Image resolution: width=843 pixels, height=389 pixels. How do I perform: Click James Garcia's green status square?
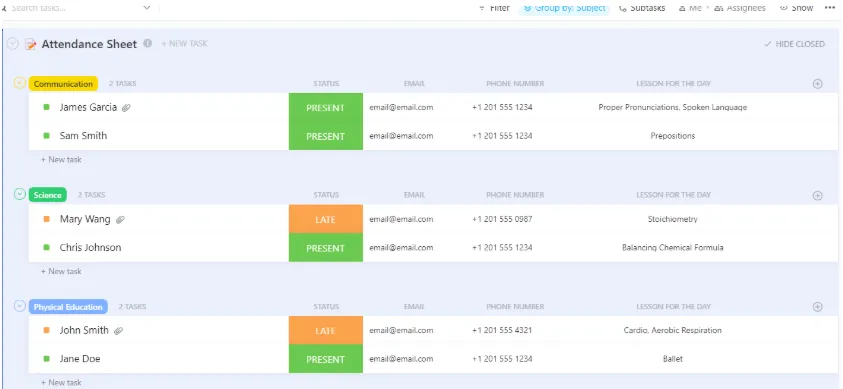(47, 107)
